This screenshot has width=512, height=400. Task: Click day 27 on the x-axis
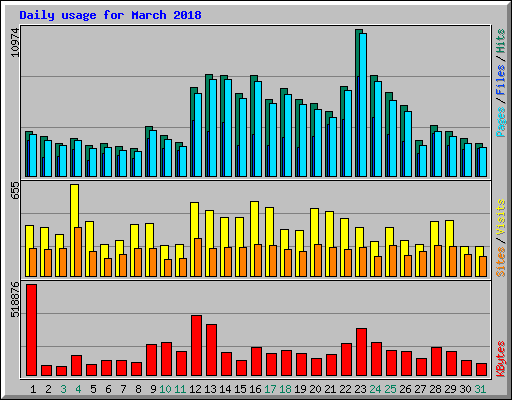420,389
